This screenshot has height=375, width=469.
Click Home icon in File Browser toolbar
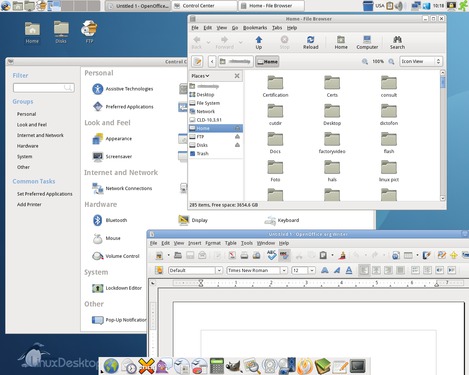[x=341, y=43]
